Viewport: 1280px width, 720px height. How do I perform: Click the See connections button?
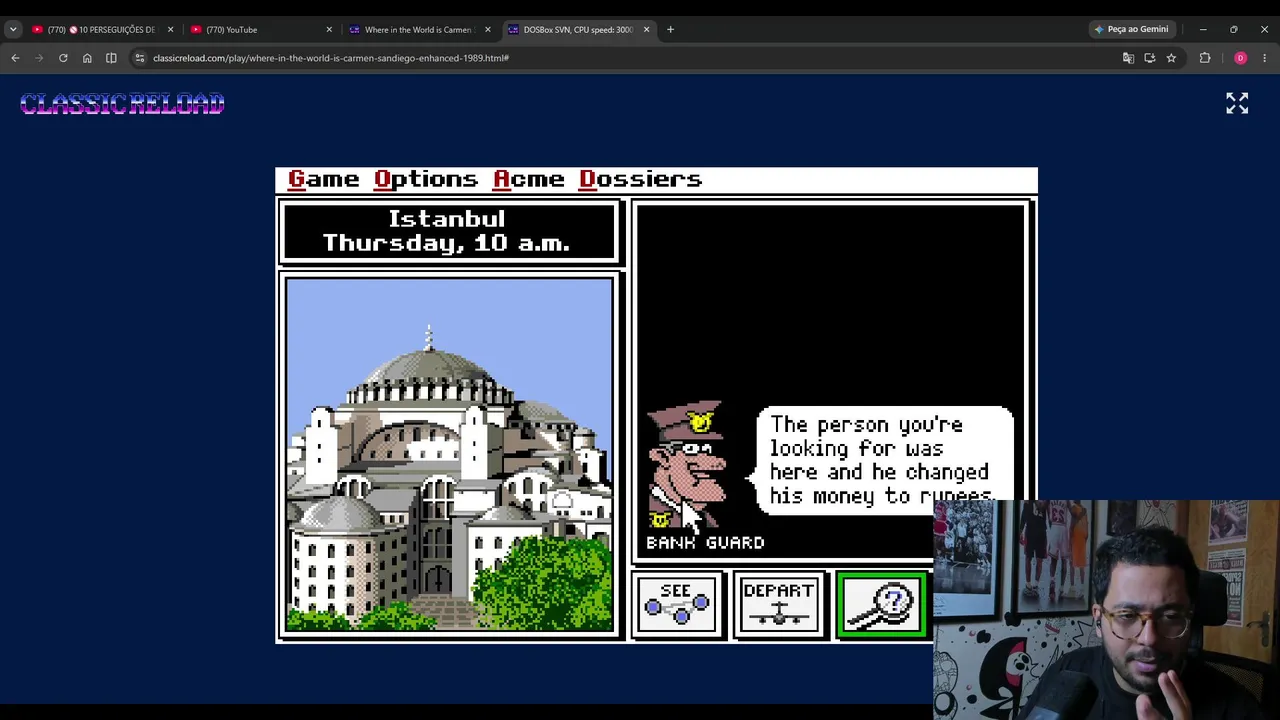(677, 604)
